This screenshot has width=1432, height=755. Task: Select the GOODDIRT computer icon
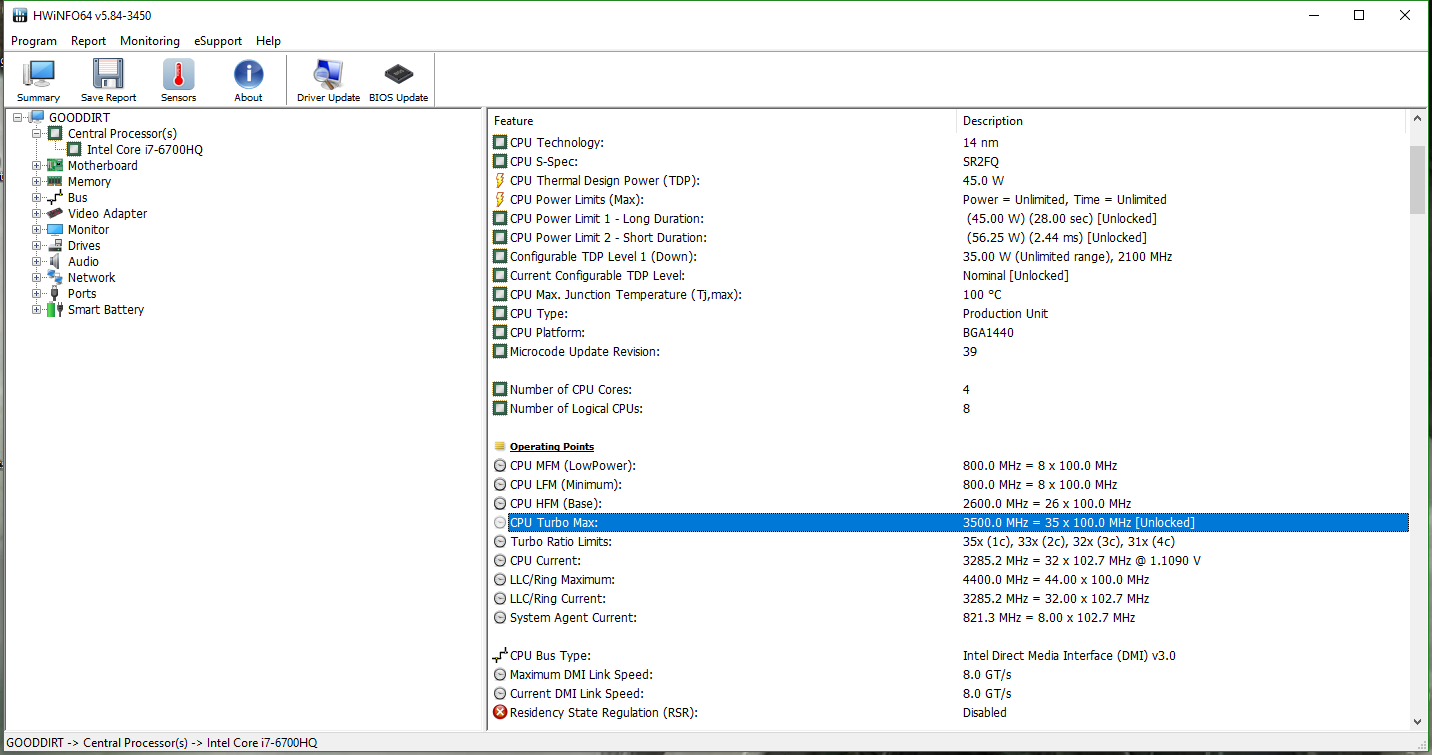point(36,118)
